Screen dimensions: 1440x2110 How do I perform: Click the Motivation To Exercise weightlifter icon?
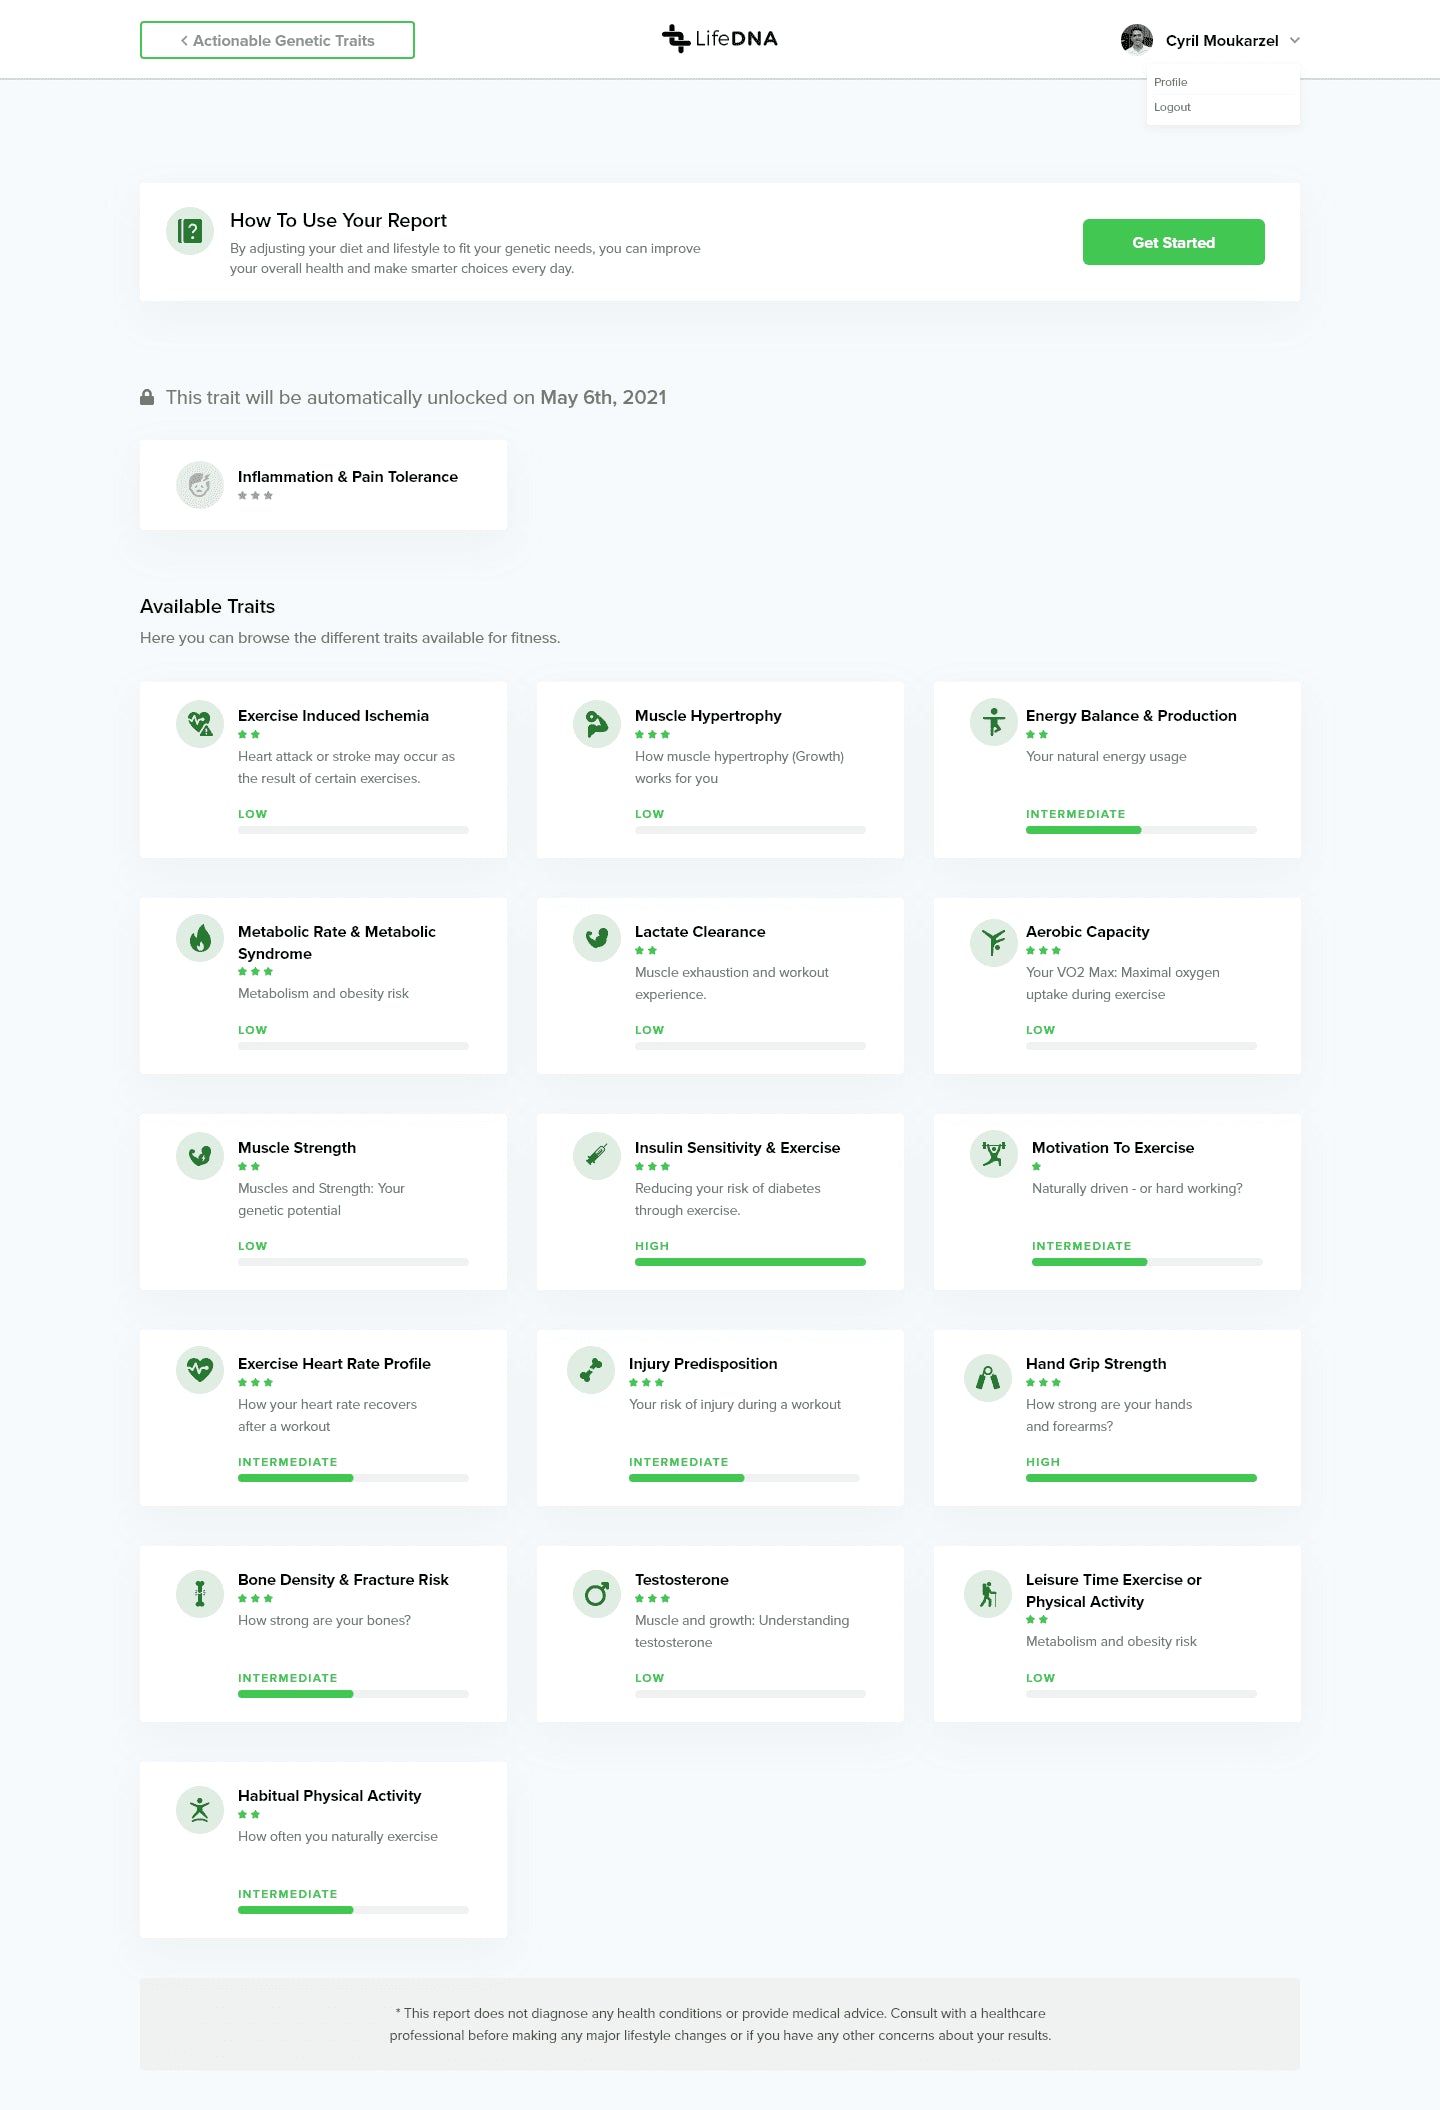coord(993,1155)
